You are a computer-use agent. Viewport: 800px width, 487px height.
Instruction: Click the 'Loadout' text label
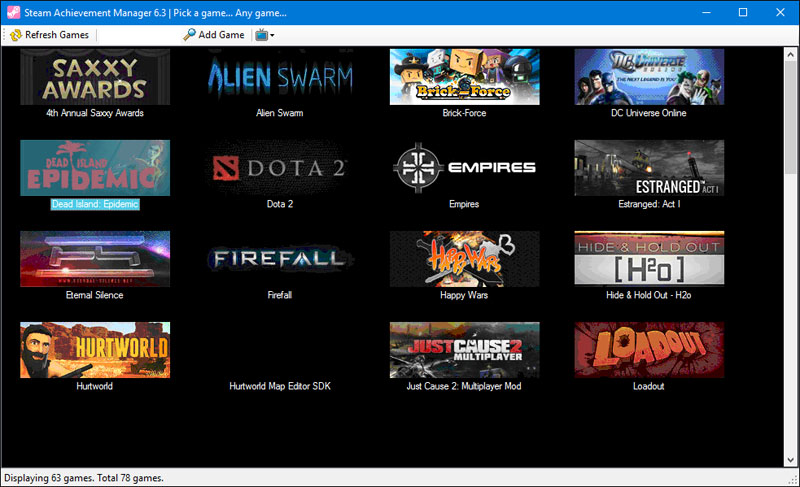649,386
